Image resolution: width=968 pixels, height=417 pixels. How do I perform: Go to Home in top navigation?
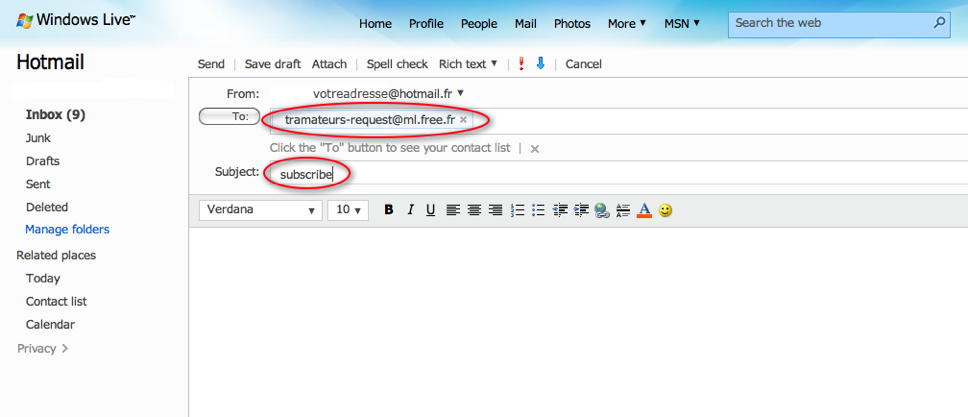375,23
